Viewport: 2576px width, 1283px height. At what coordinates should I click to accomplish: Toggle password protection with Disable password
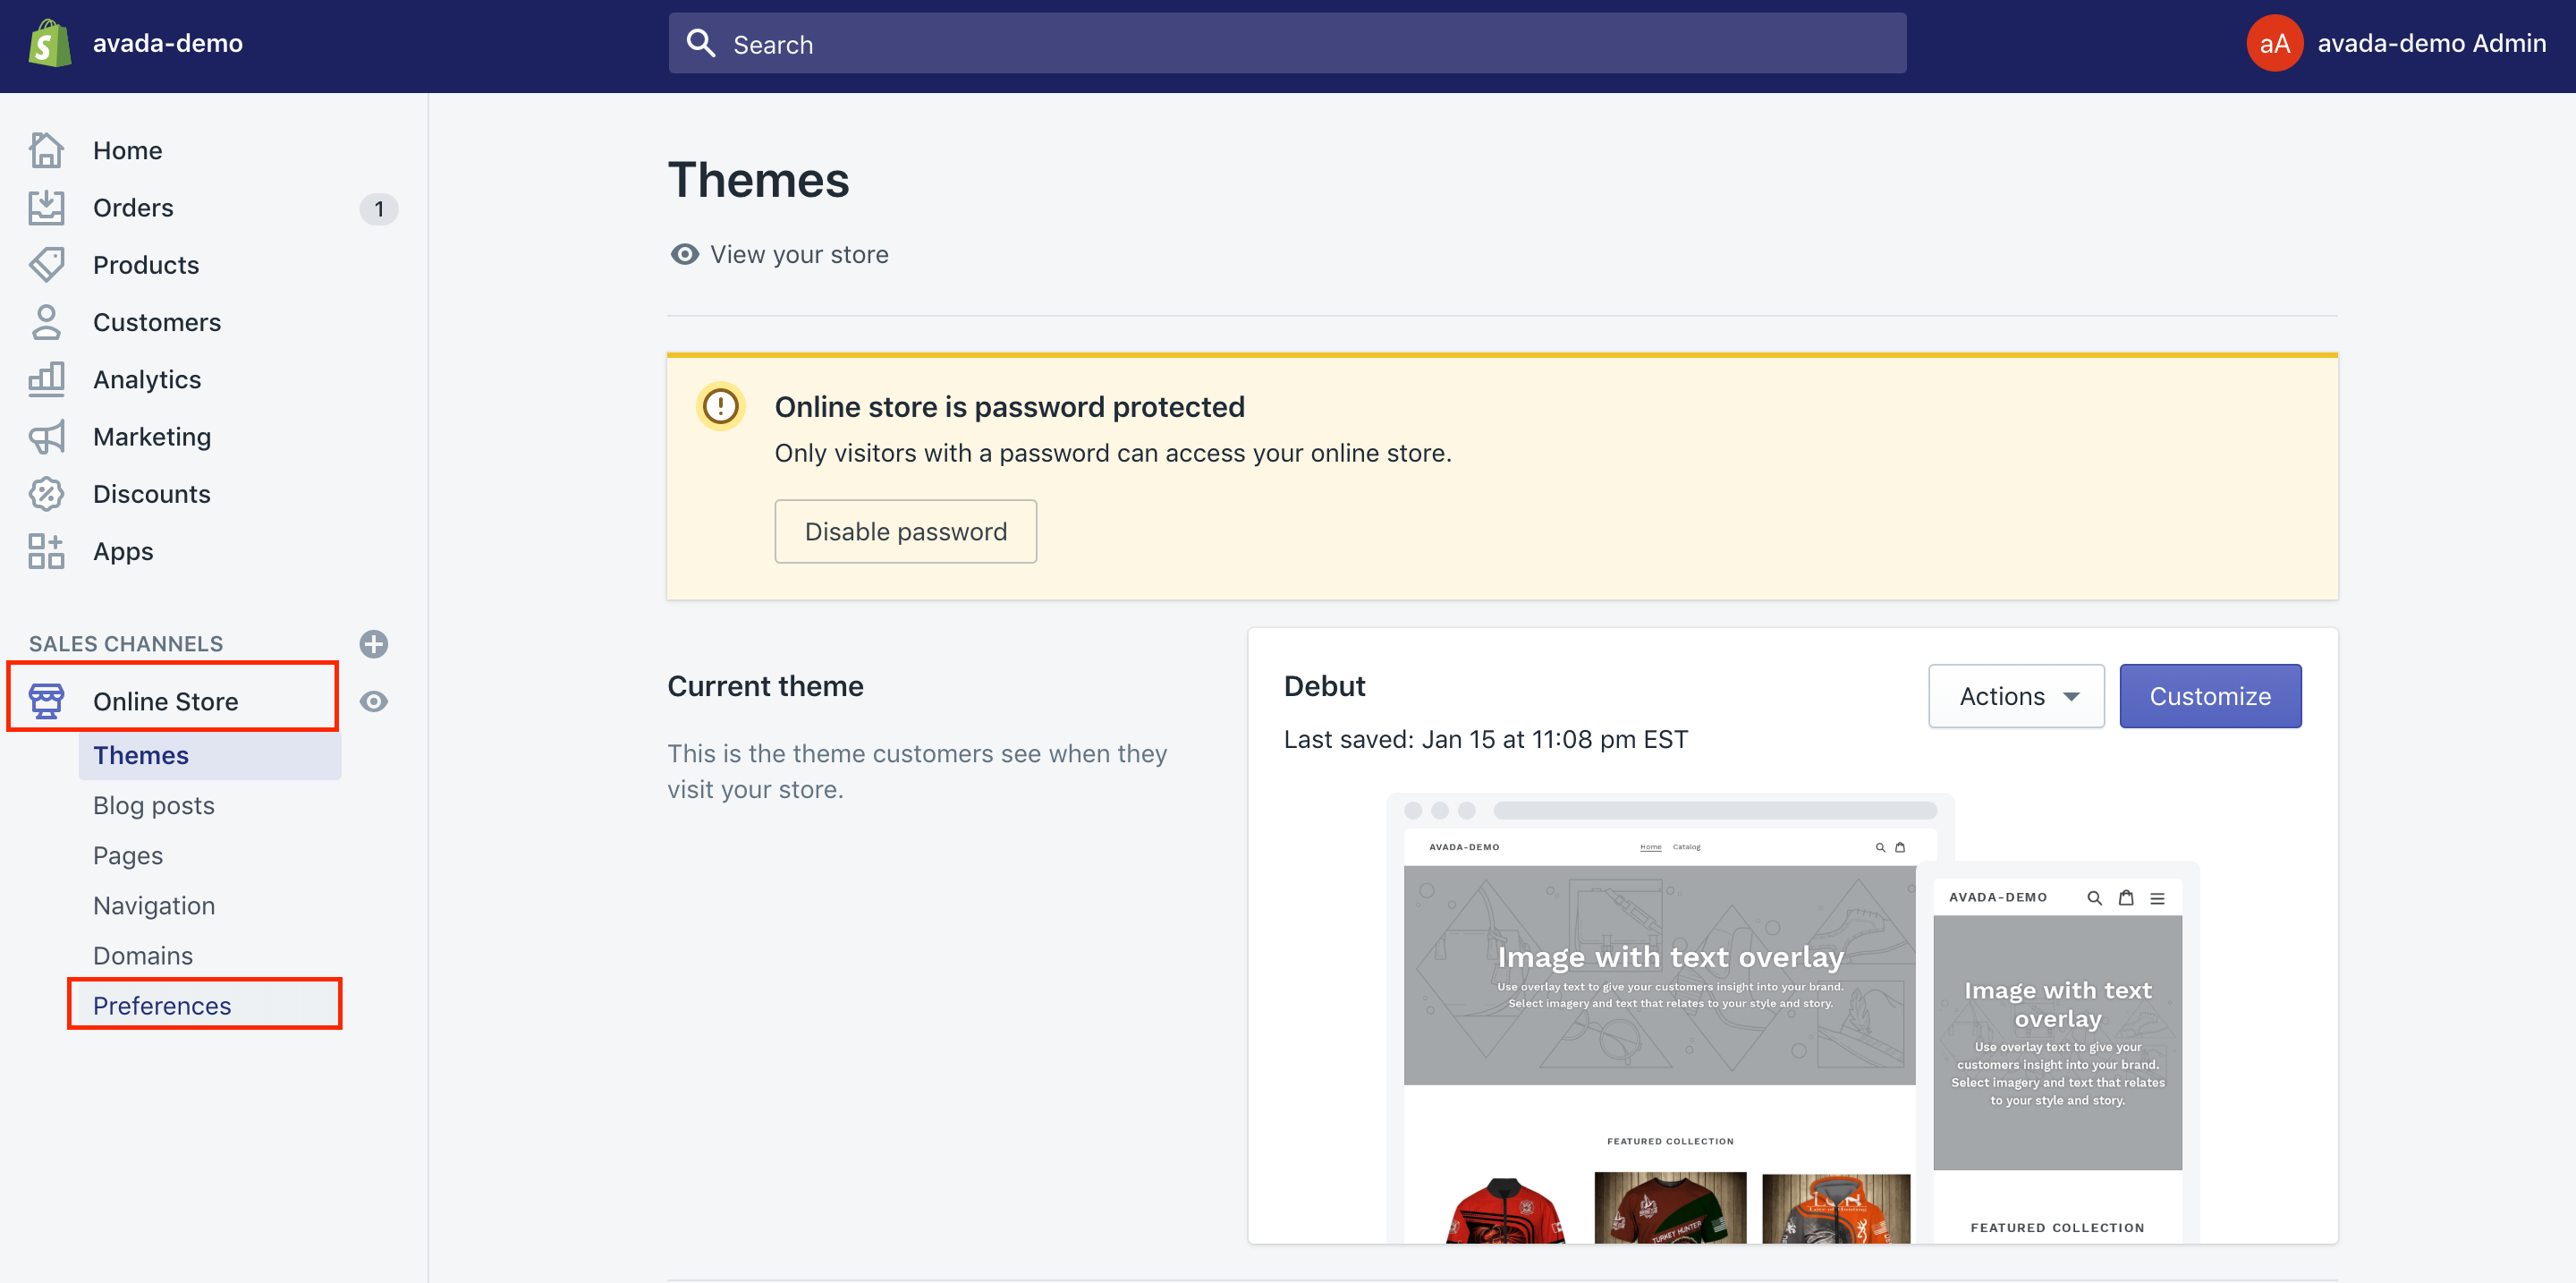pyautogui.click(x=905, y=529)
